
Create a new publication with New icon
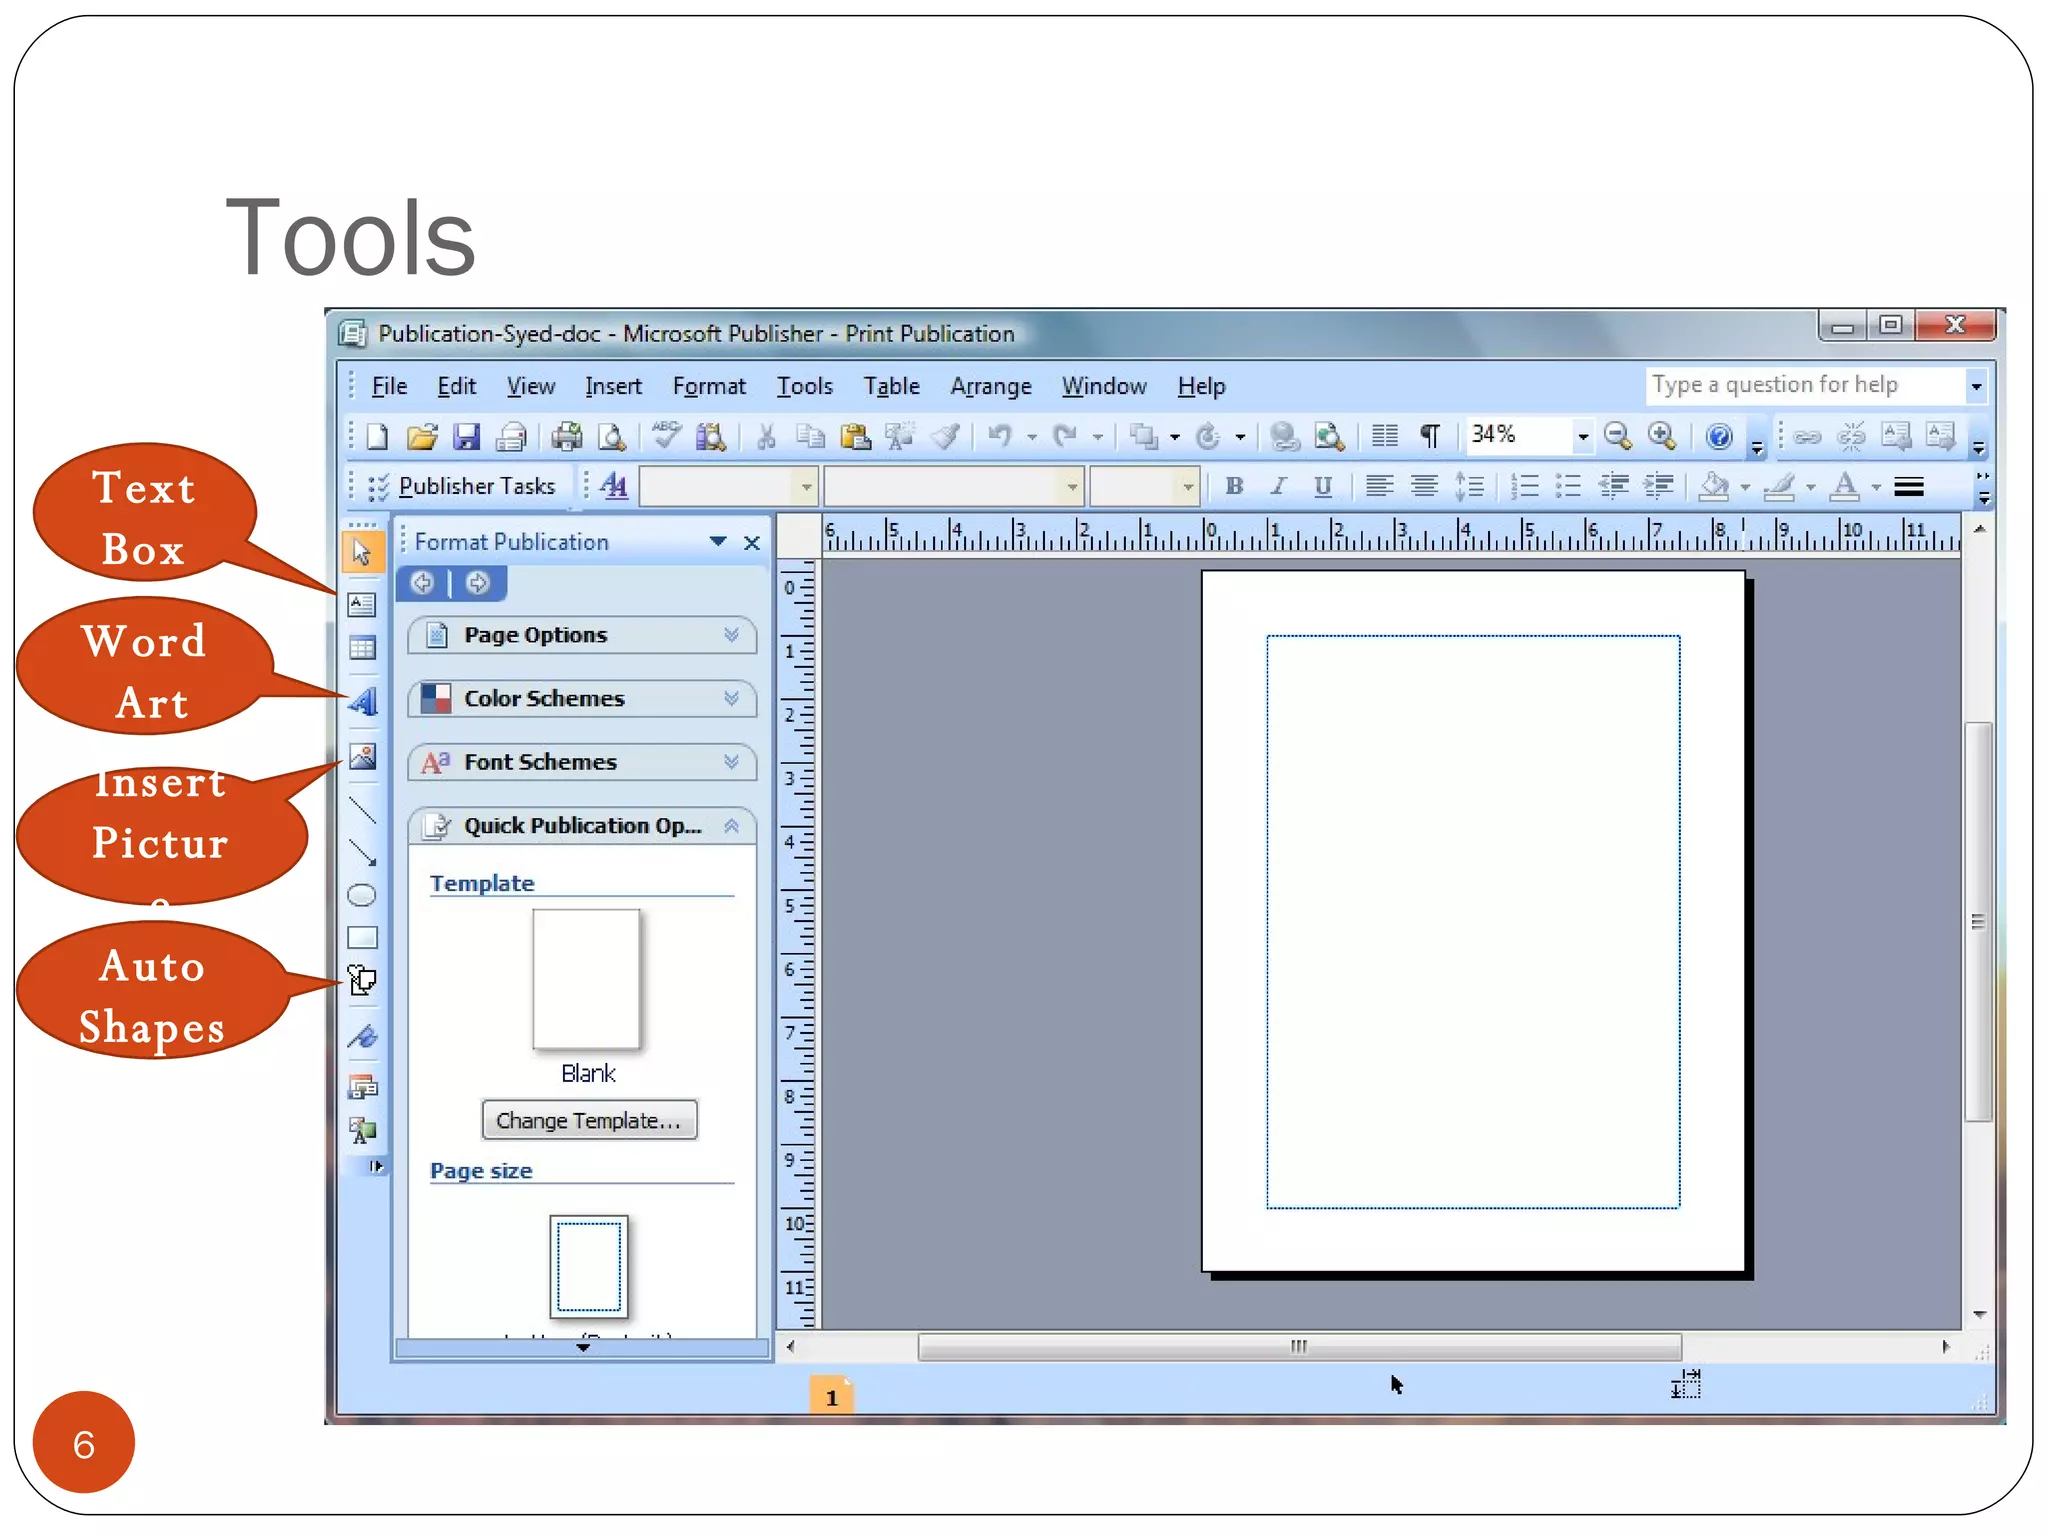pyautogui.click(x=377, y=437)
